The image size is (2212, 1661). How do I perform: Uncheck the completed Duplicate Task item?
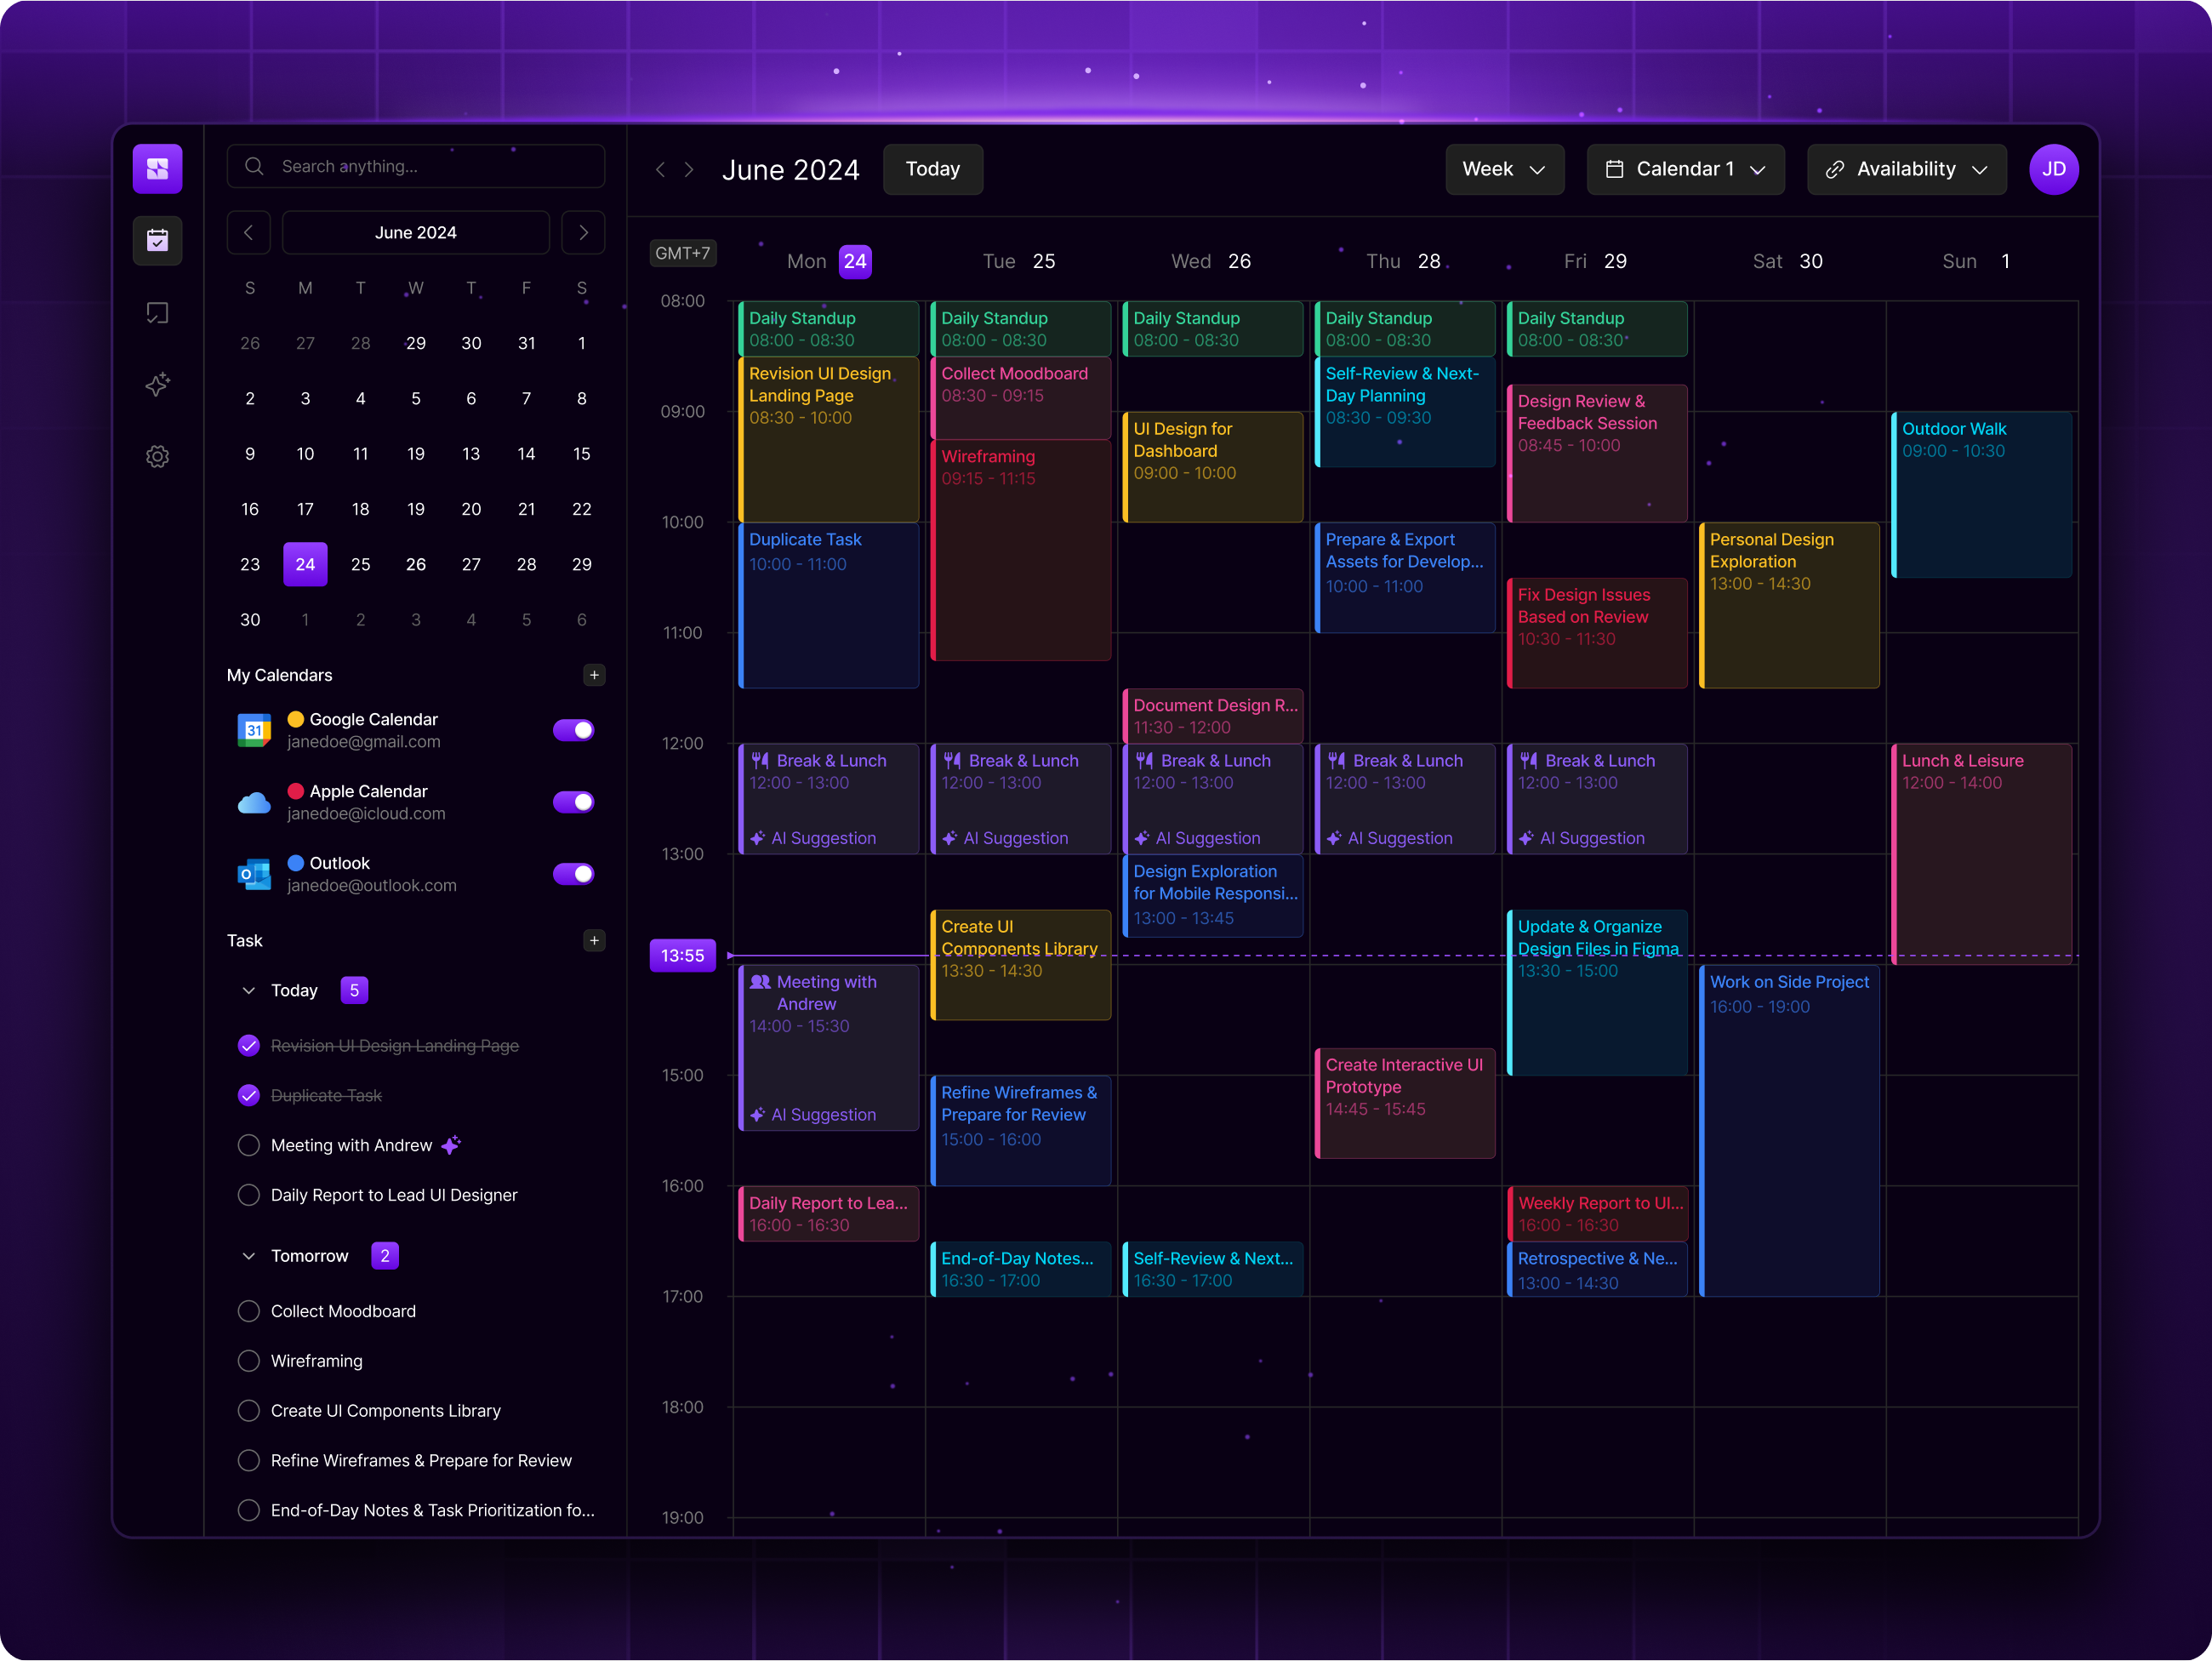coord(248,1095)
